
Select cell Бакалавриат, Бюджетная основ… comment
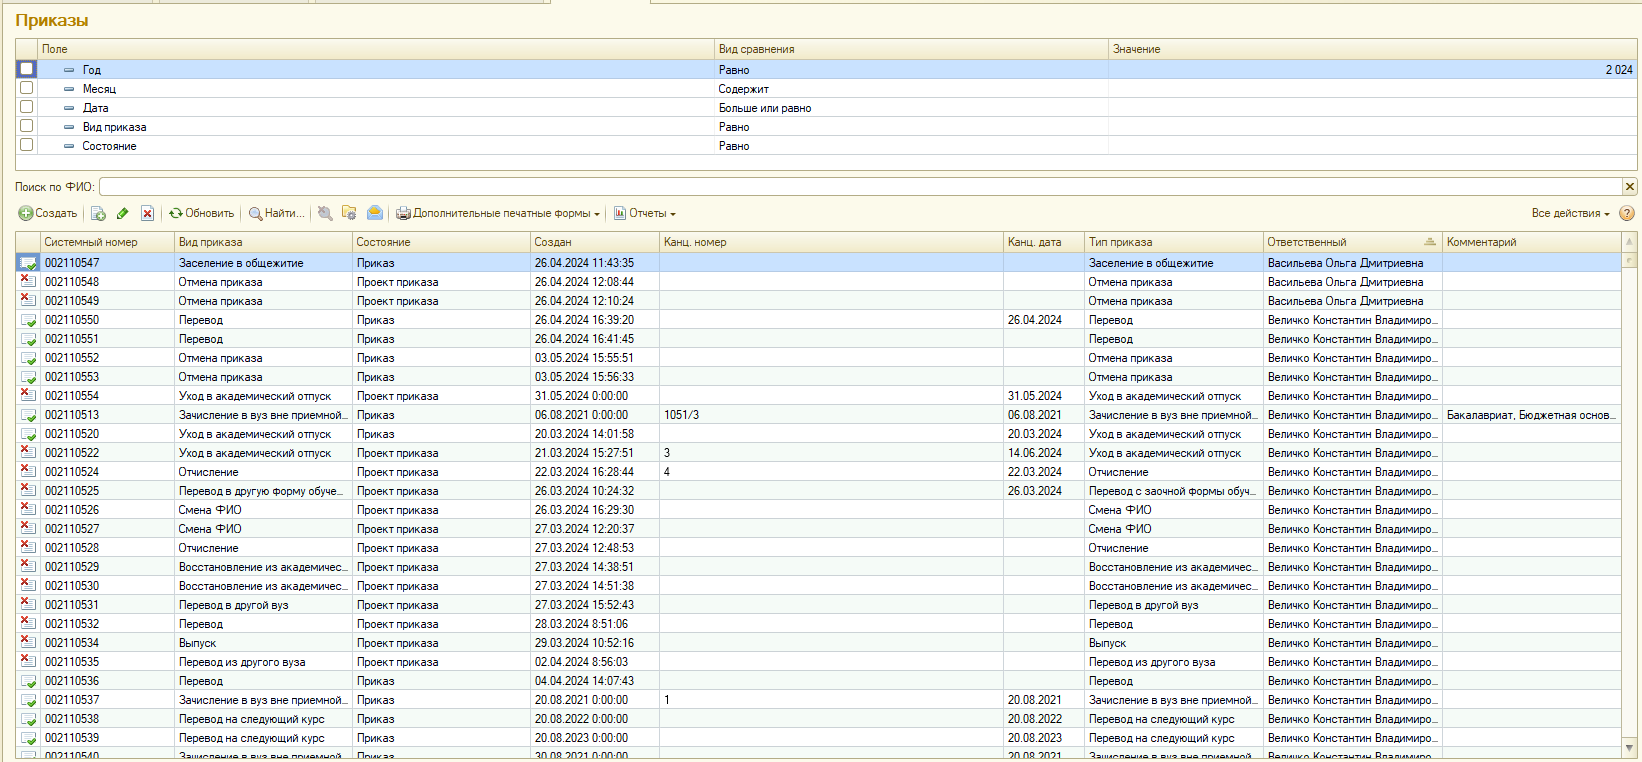click(x=1531, y=415)
